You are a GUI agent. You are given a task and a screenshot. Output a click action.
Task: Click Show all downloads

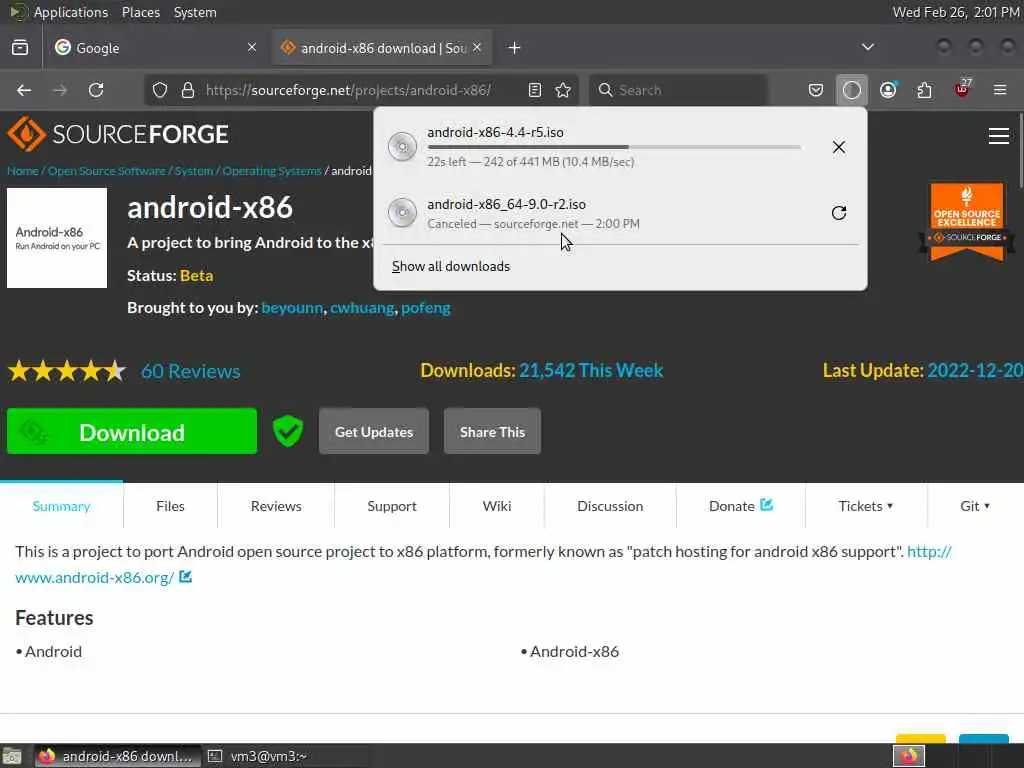[x=451, y=266]
